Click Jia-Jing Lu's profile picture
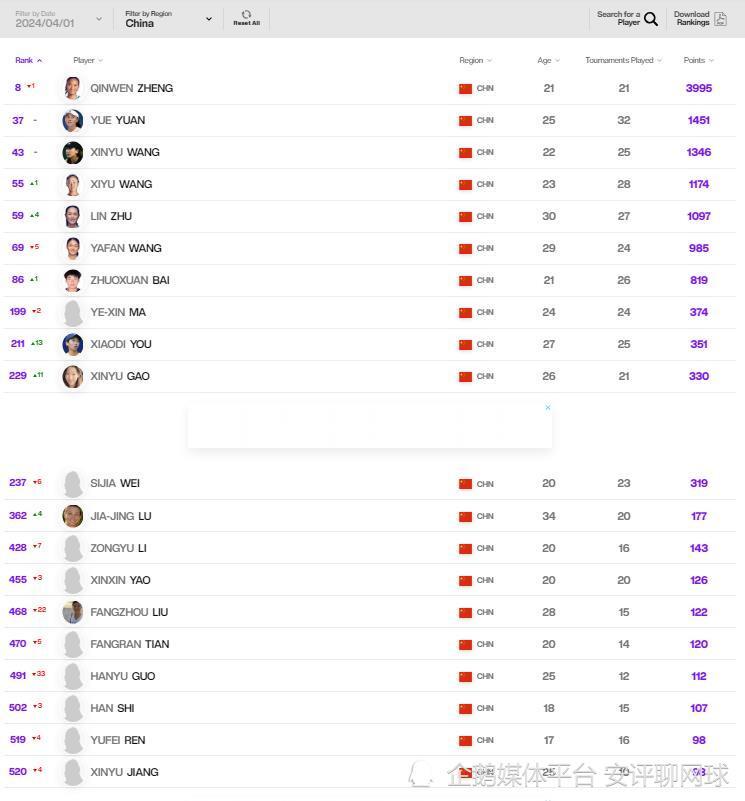The image size is (745, 801). pos(72,516)
